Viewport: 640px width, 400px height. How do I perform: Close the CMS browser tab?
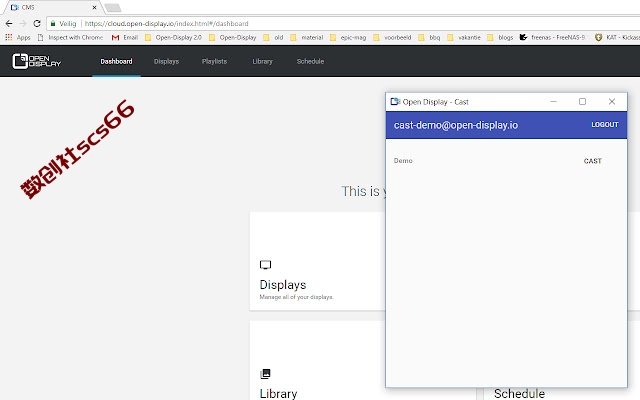click(94, 7)
